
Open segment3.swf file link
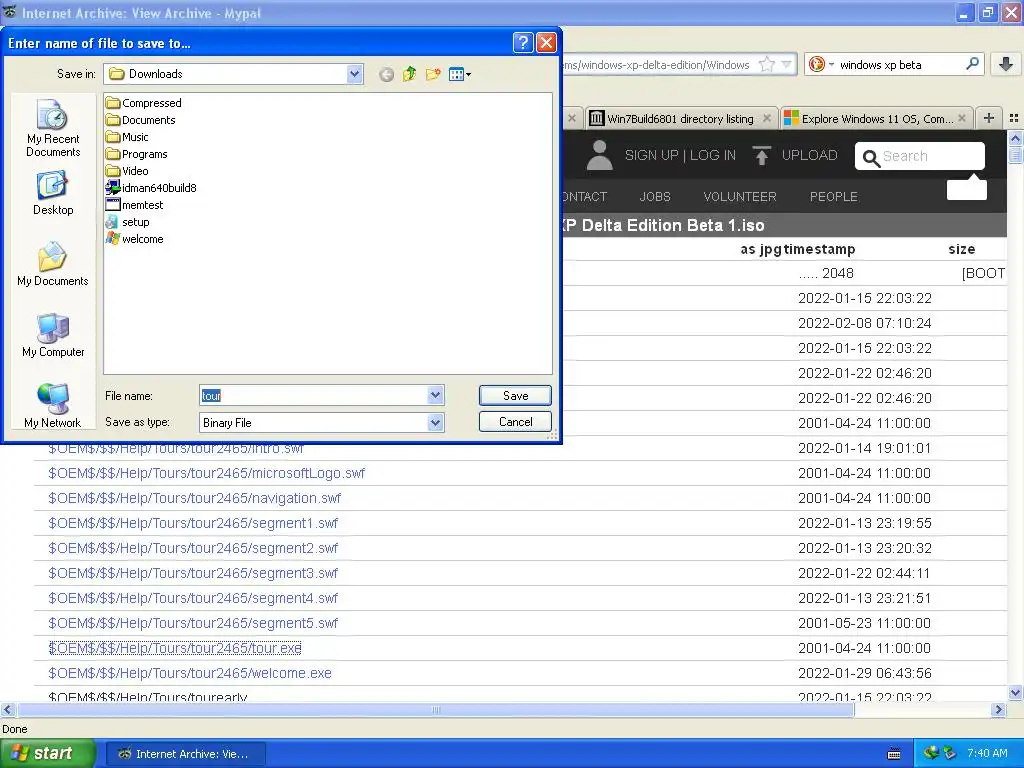tap(193, 573)
